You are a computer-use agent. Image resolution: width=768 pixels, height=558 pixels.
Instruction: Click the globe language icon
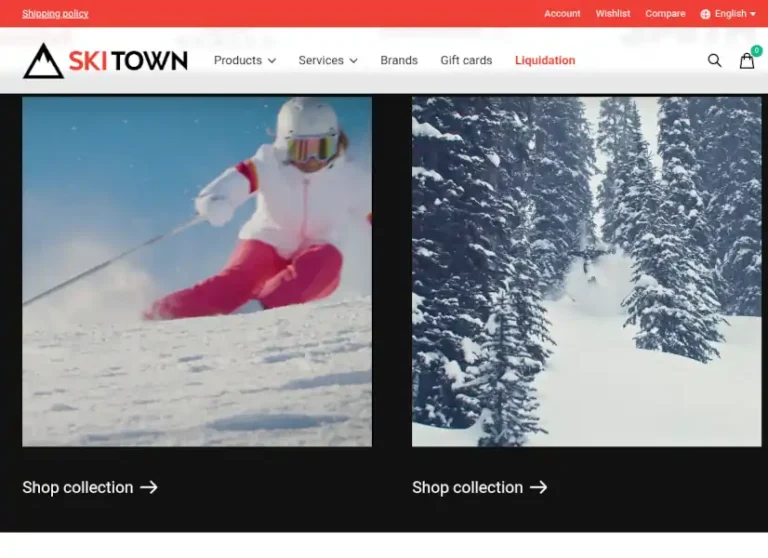point(705,14)
